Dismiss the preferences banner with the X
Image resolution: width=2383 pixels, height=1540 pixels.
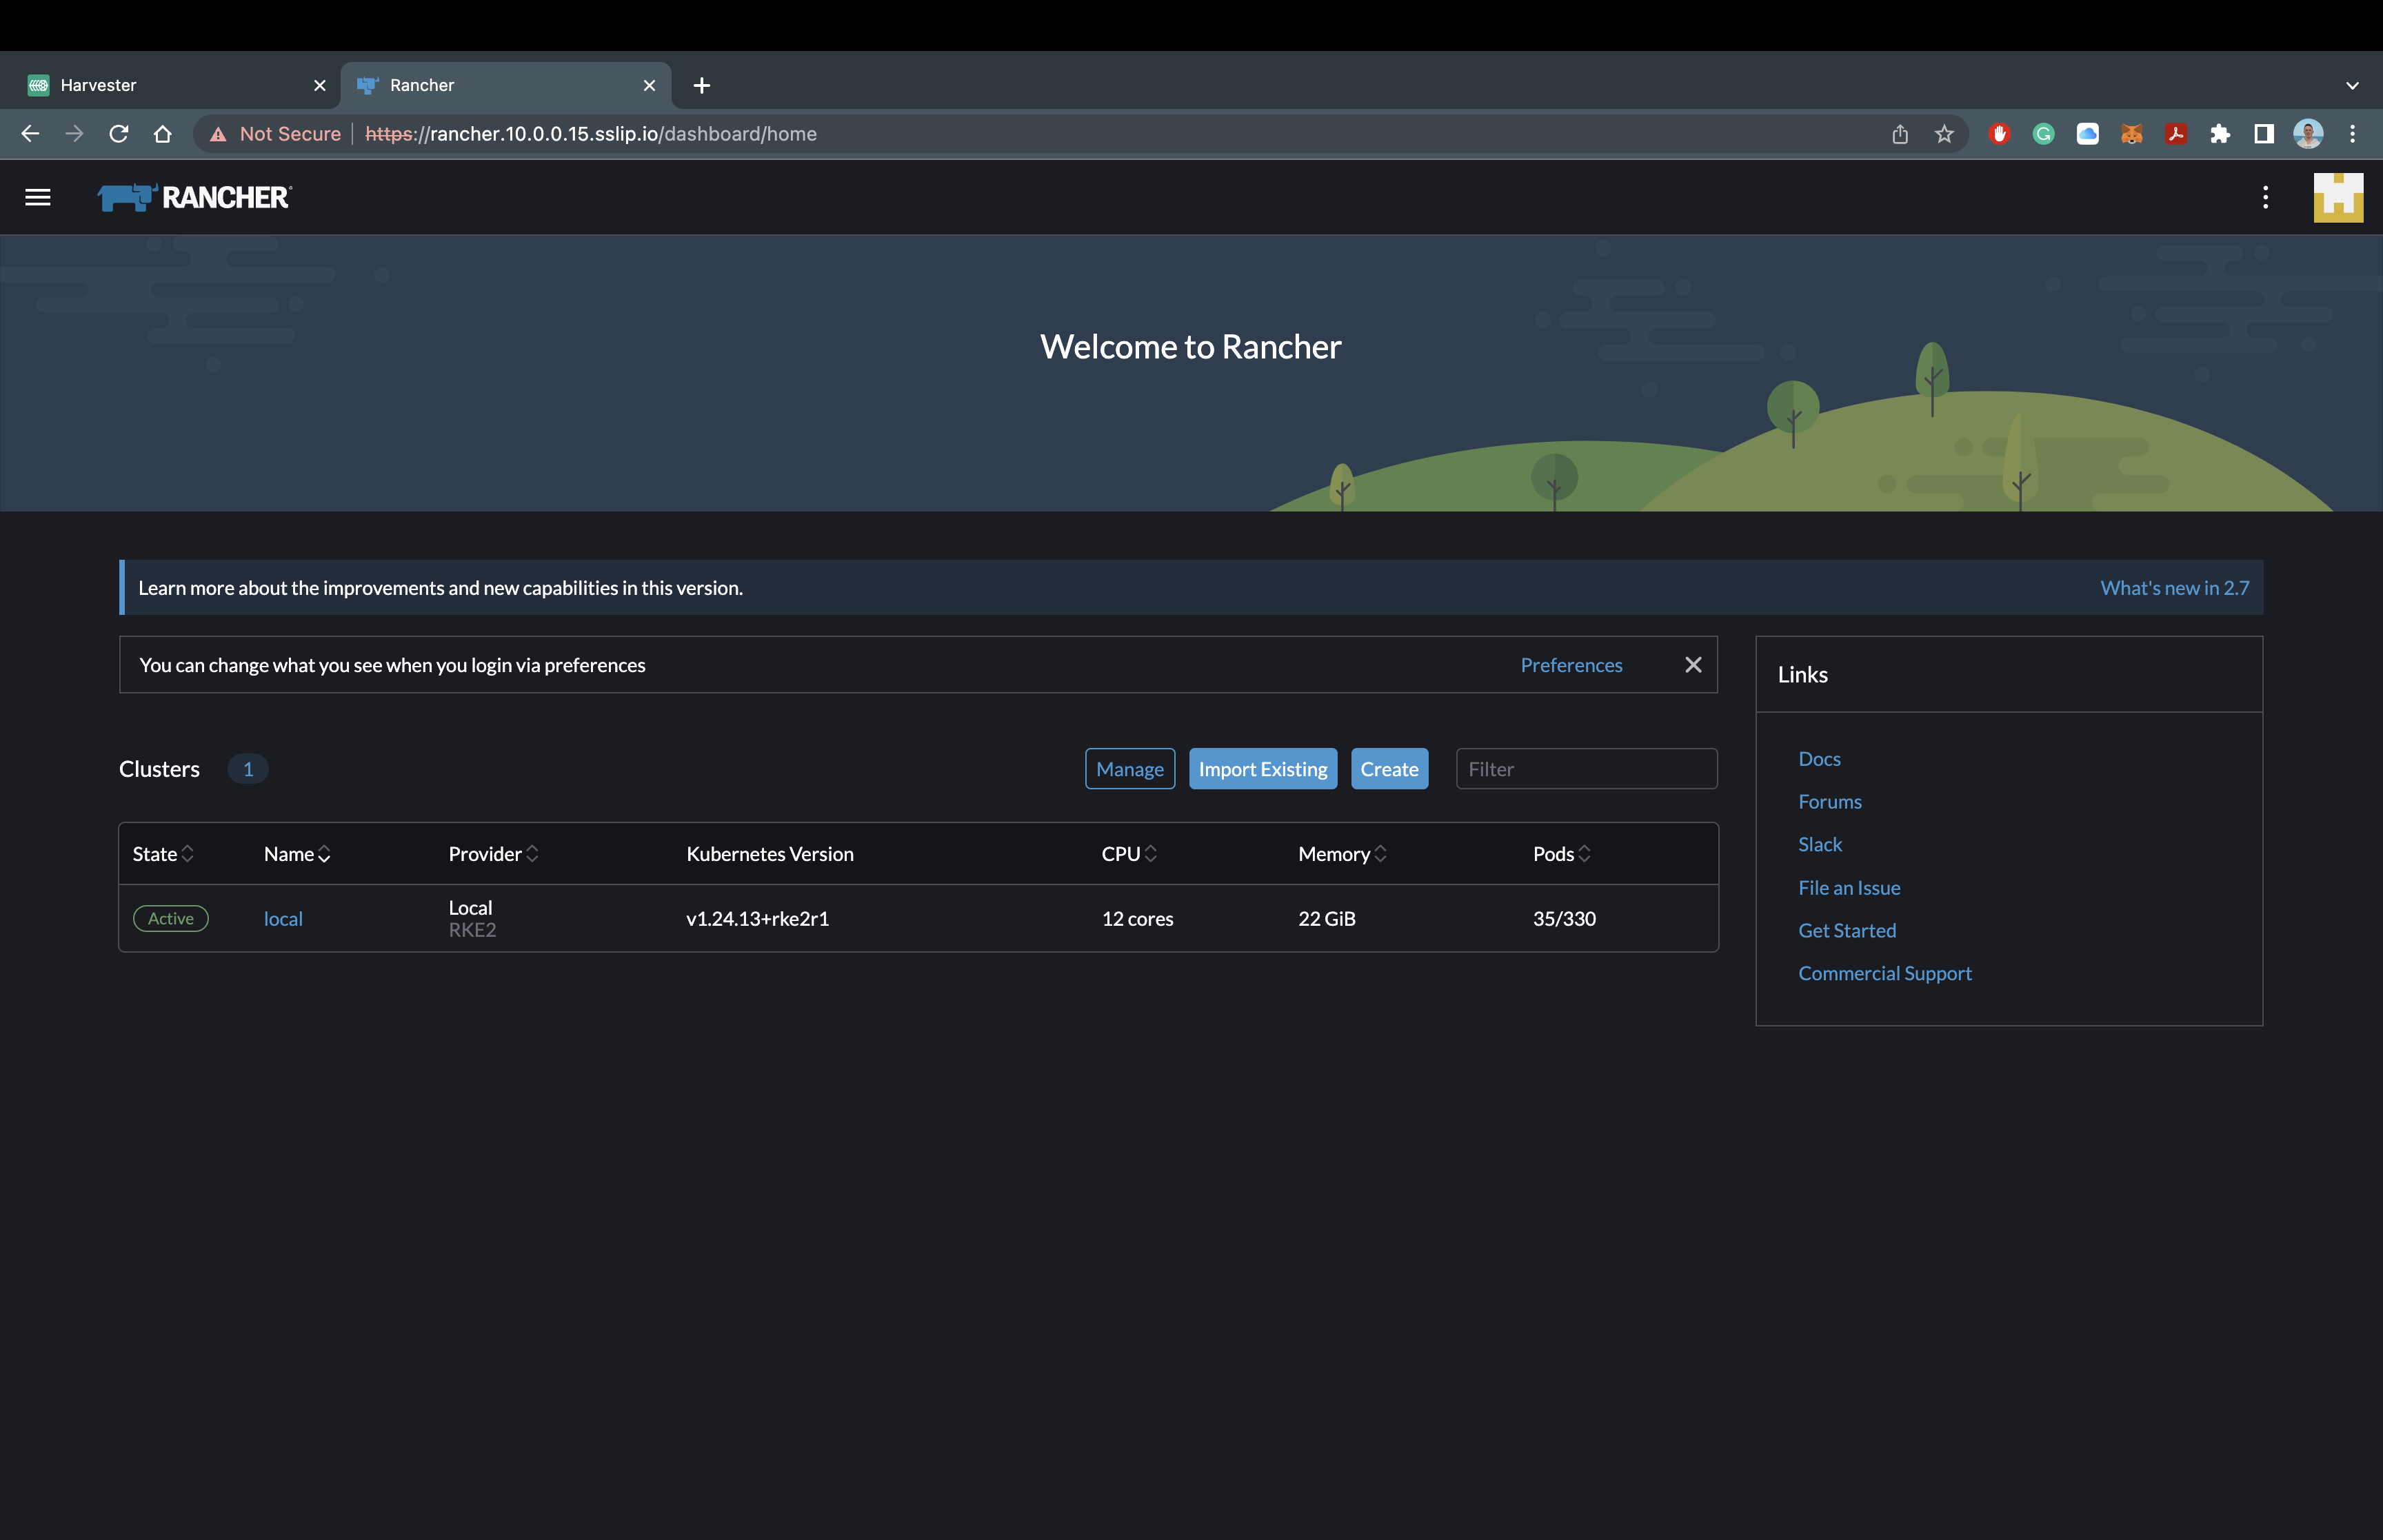pos(1692,664)
